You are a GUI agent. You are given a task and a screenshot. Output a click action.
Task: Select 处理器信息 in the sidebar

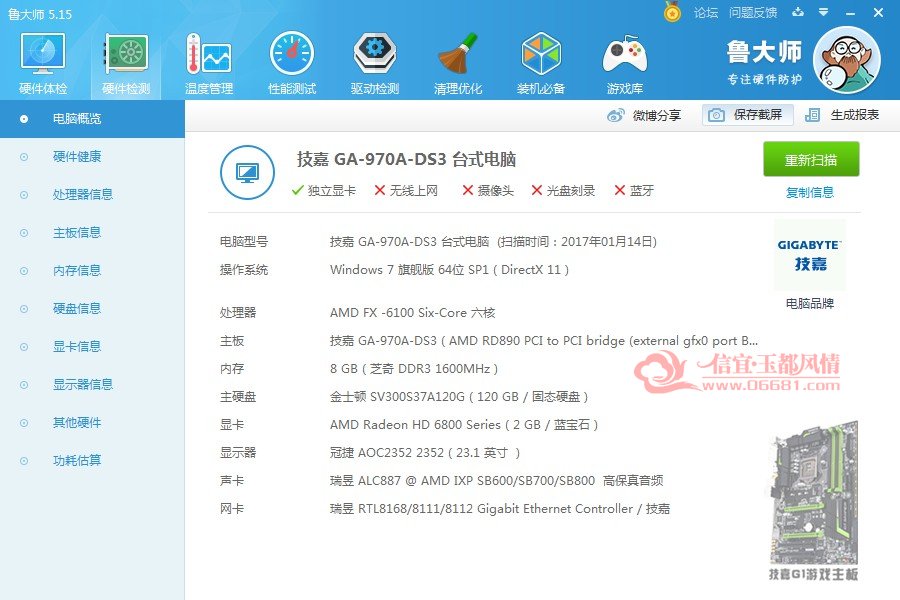[x=83, y=195]
